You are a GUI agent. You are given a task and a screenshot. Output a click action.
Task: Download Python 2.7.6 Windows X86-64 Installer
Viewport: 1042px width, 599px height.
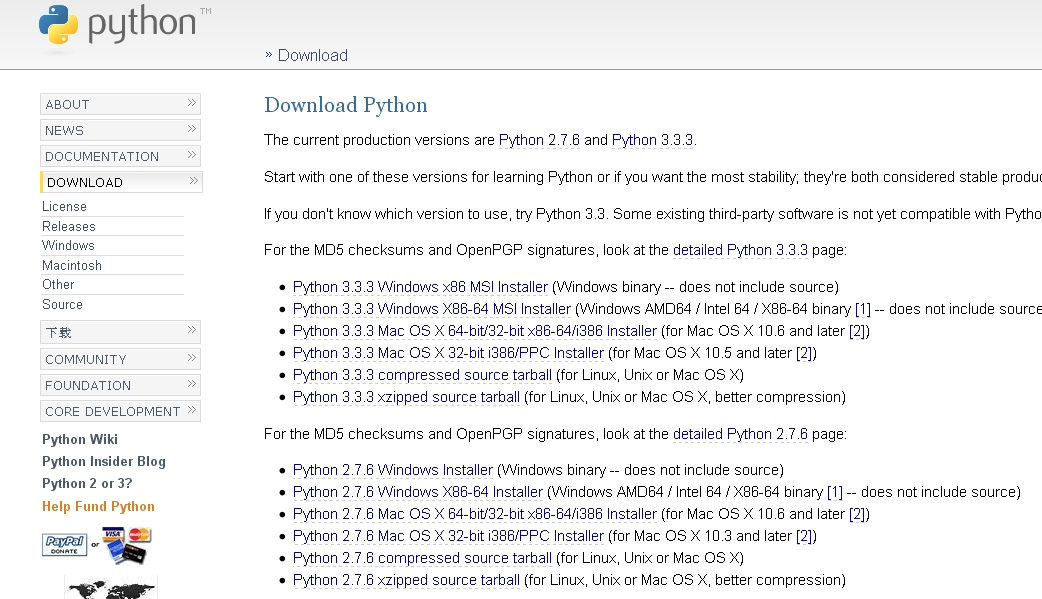(x=418, y=492)
